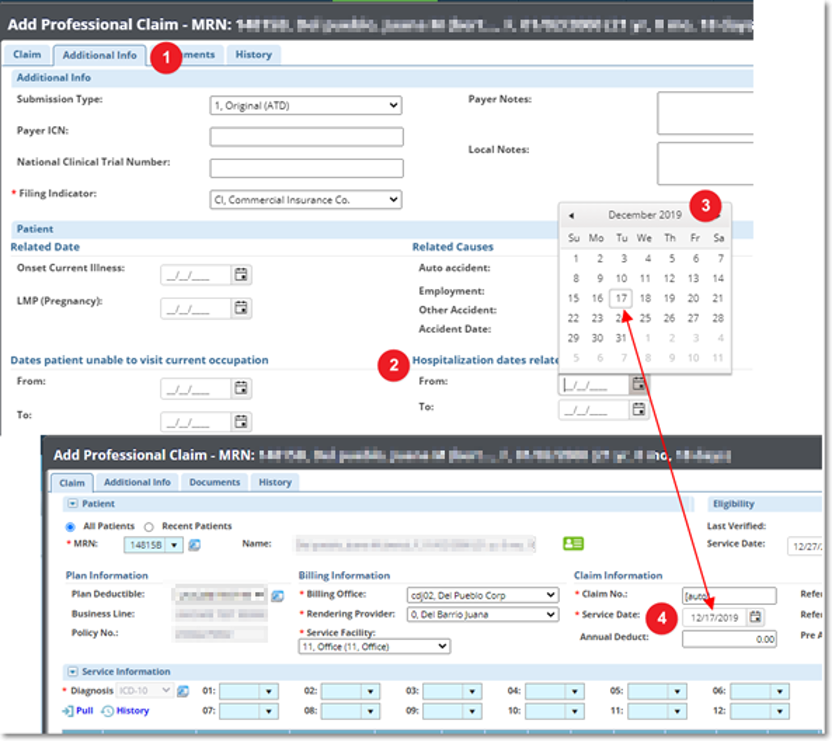Click calendar icon for Service Date field
This screenshot has height=742, width=832.
click(755, 617)
